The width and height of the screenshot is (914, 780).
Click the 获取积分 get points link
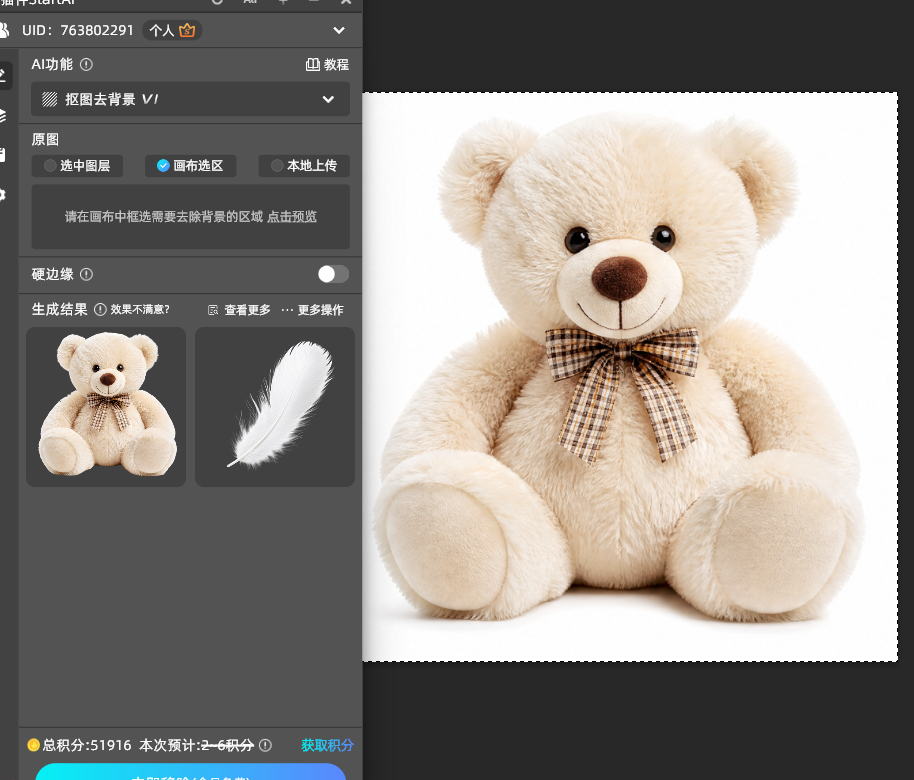(328, 745)
